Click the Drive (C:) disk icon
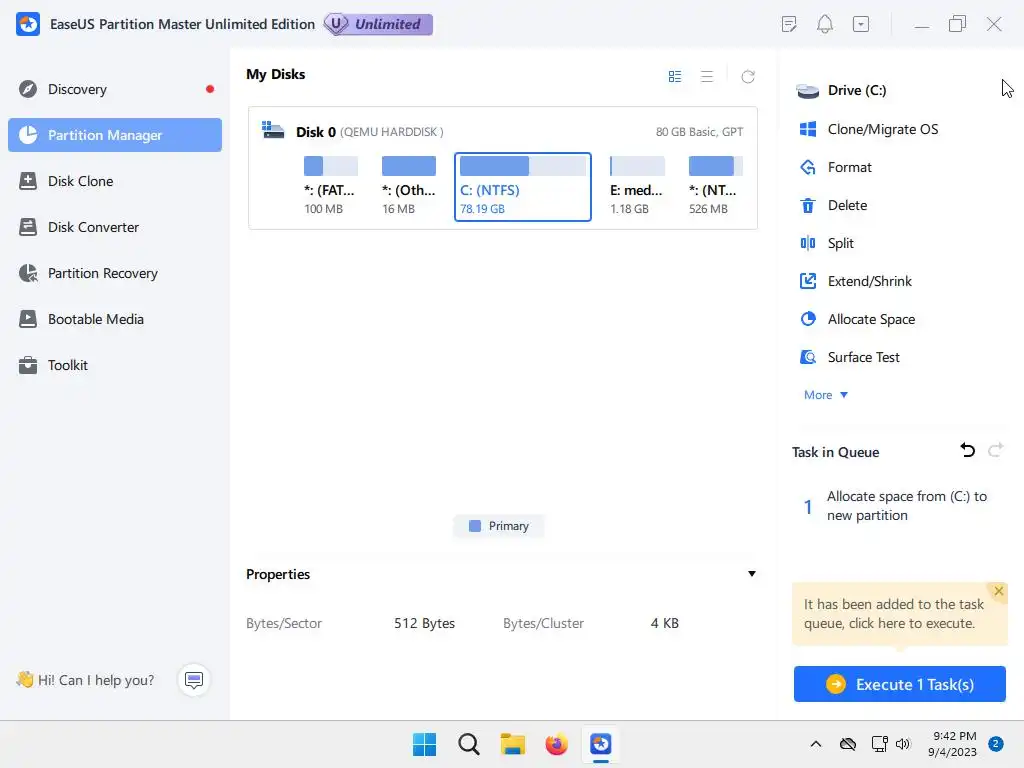 [x=808, y=91]
